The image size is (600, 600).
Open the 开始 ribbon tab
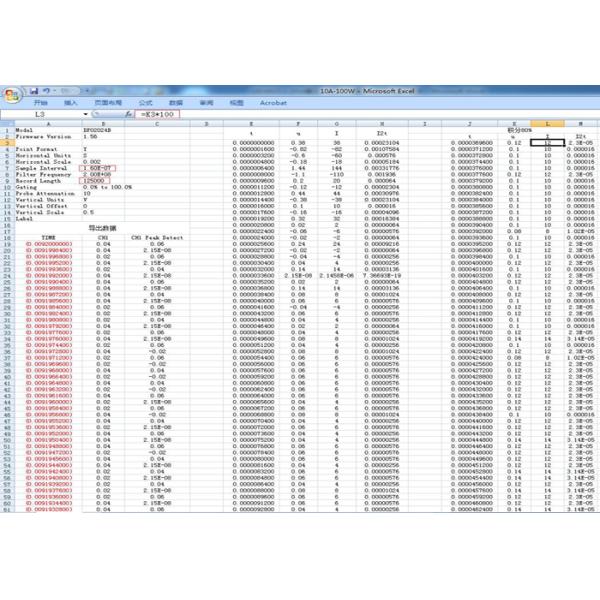[x=41, y=102]
